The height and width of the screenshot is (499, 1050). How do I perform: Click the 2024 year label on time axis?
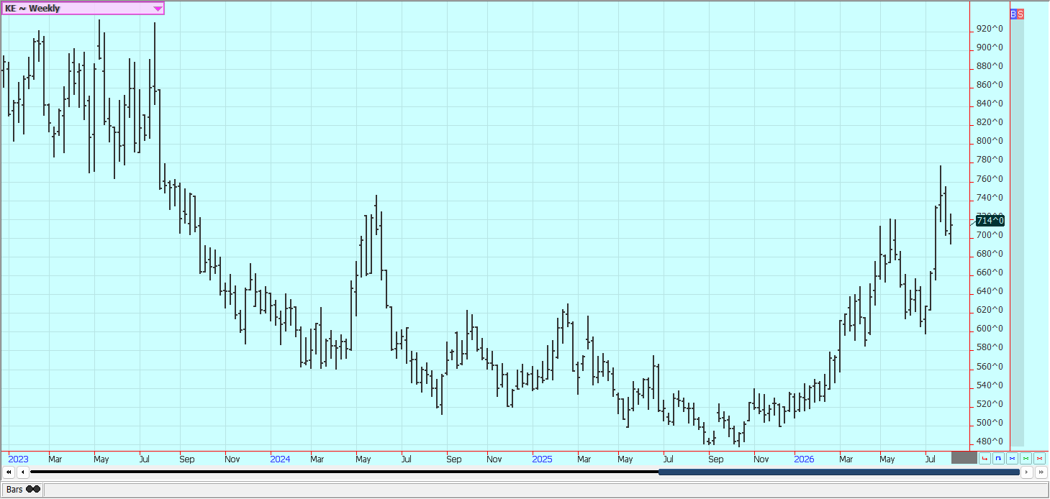(280, 459)
